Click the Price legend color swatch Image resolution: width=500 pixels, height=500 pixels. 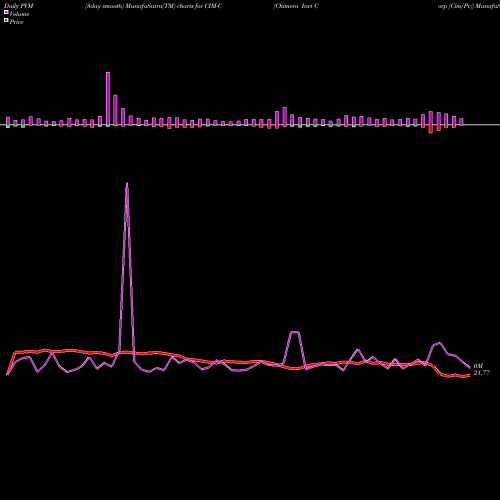(6, 20)
